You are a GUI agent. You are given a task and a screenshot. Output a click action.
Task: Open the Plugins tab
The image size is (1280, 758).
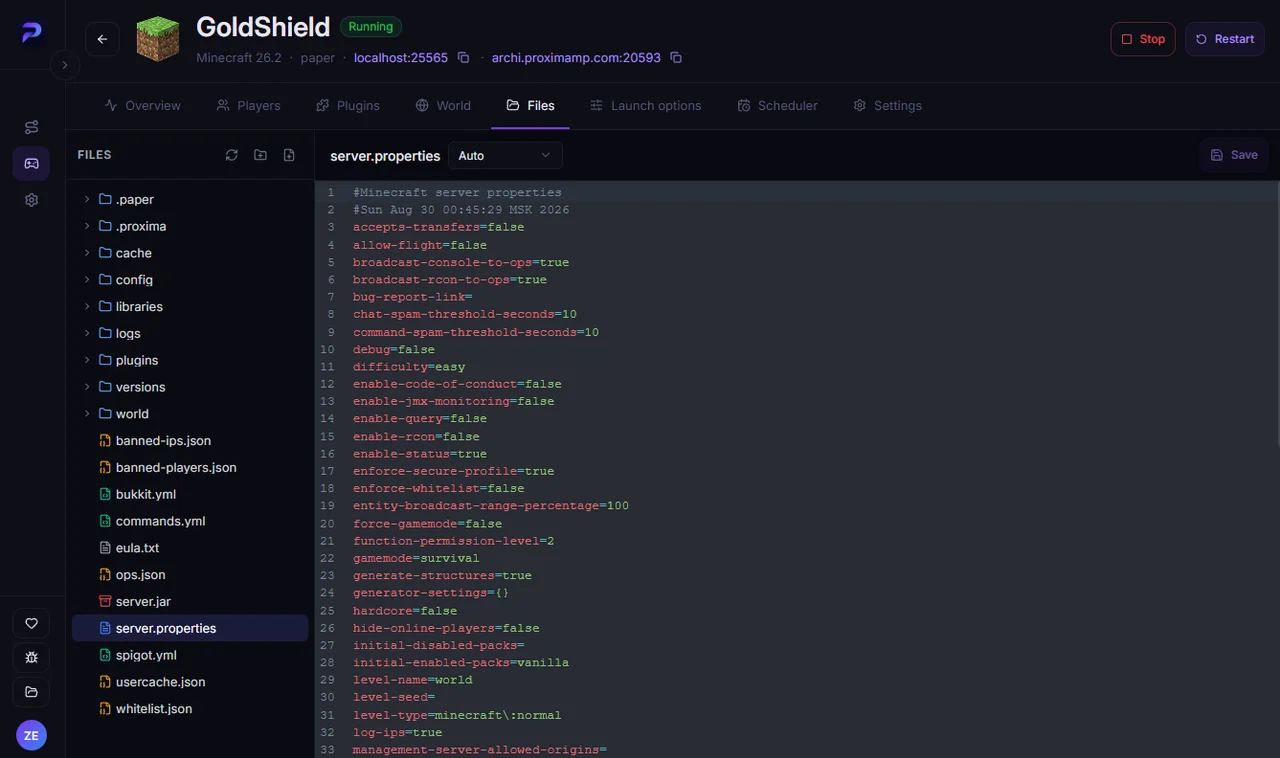click(348, 106)
